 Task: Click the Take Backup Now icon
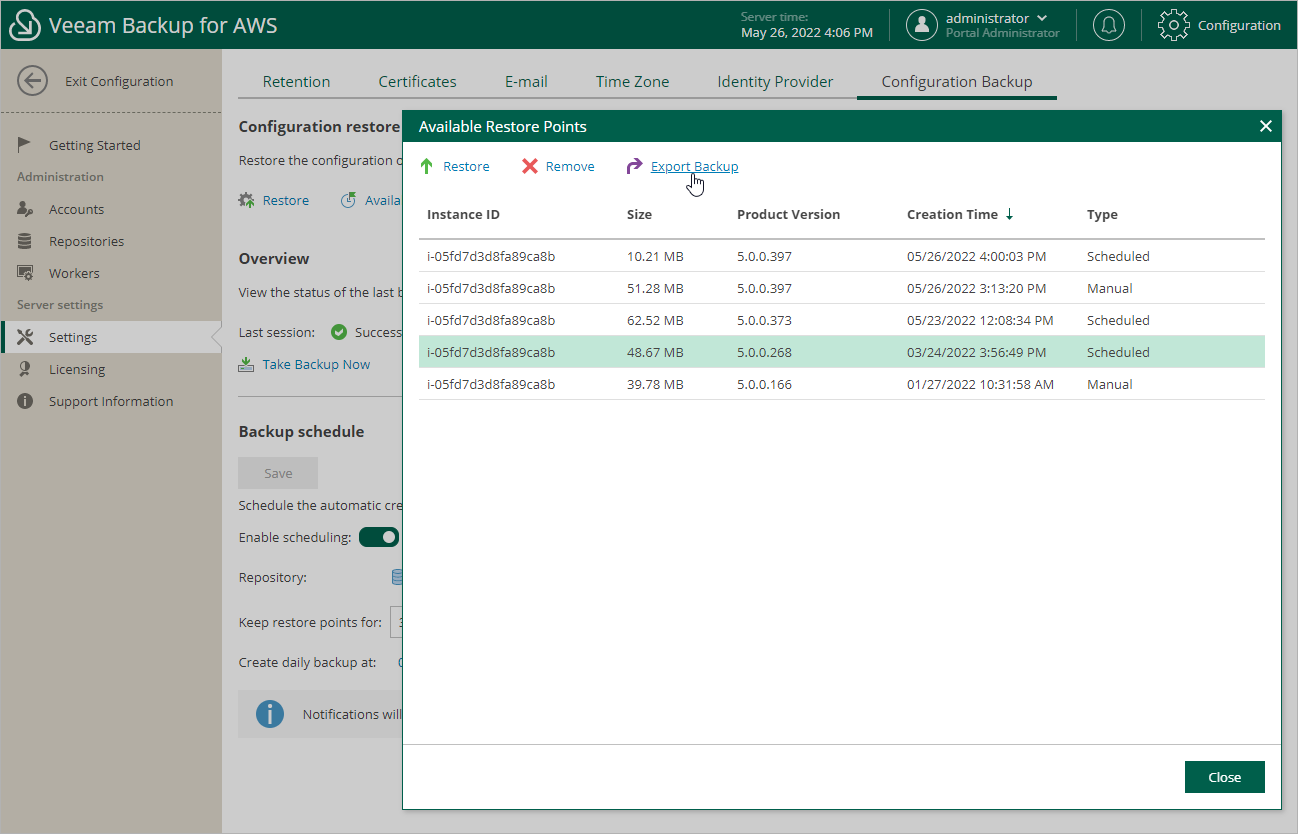pos(246,365)
